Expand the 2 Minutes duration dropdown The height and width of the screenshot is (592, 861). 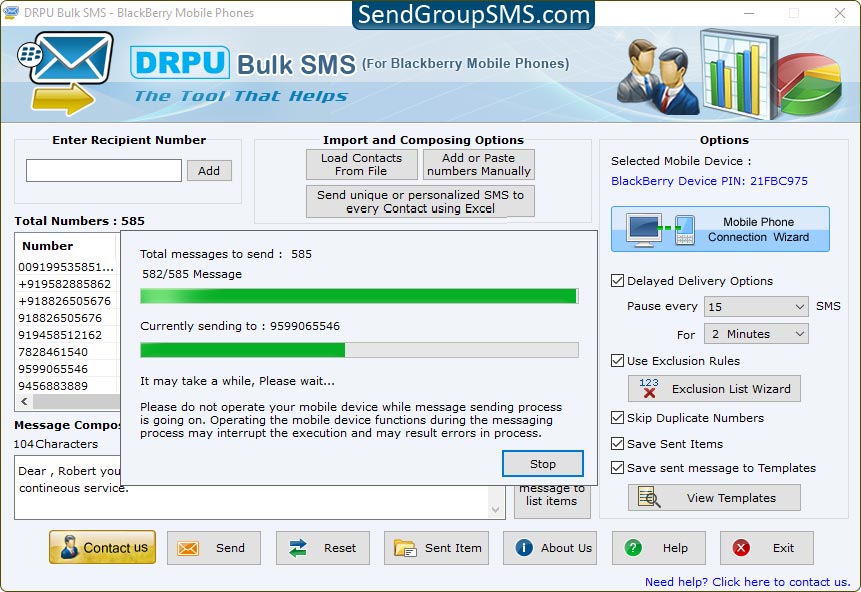pos(756,333)
